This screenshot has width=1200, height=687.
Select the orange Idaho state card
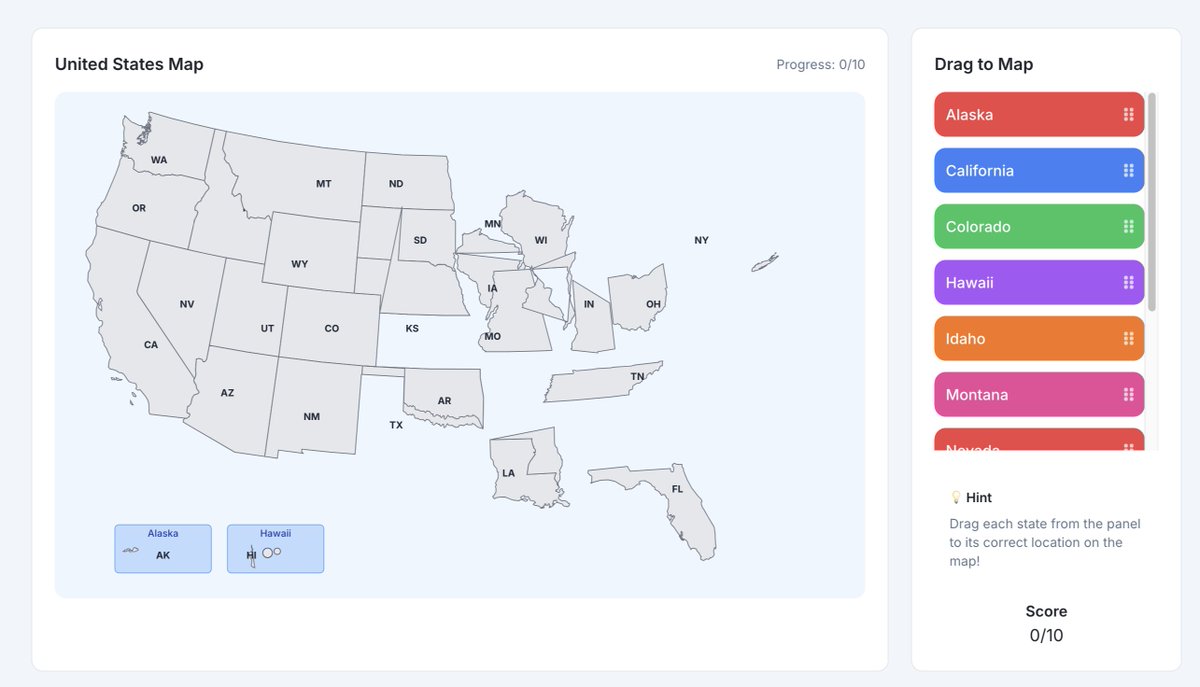pos(1039,339)
